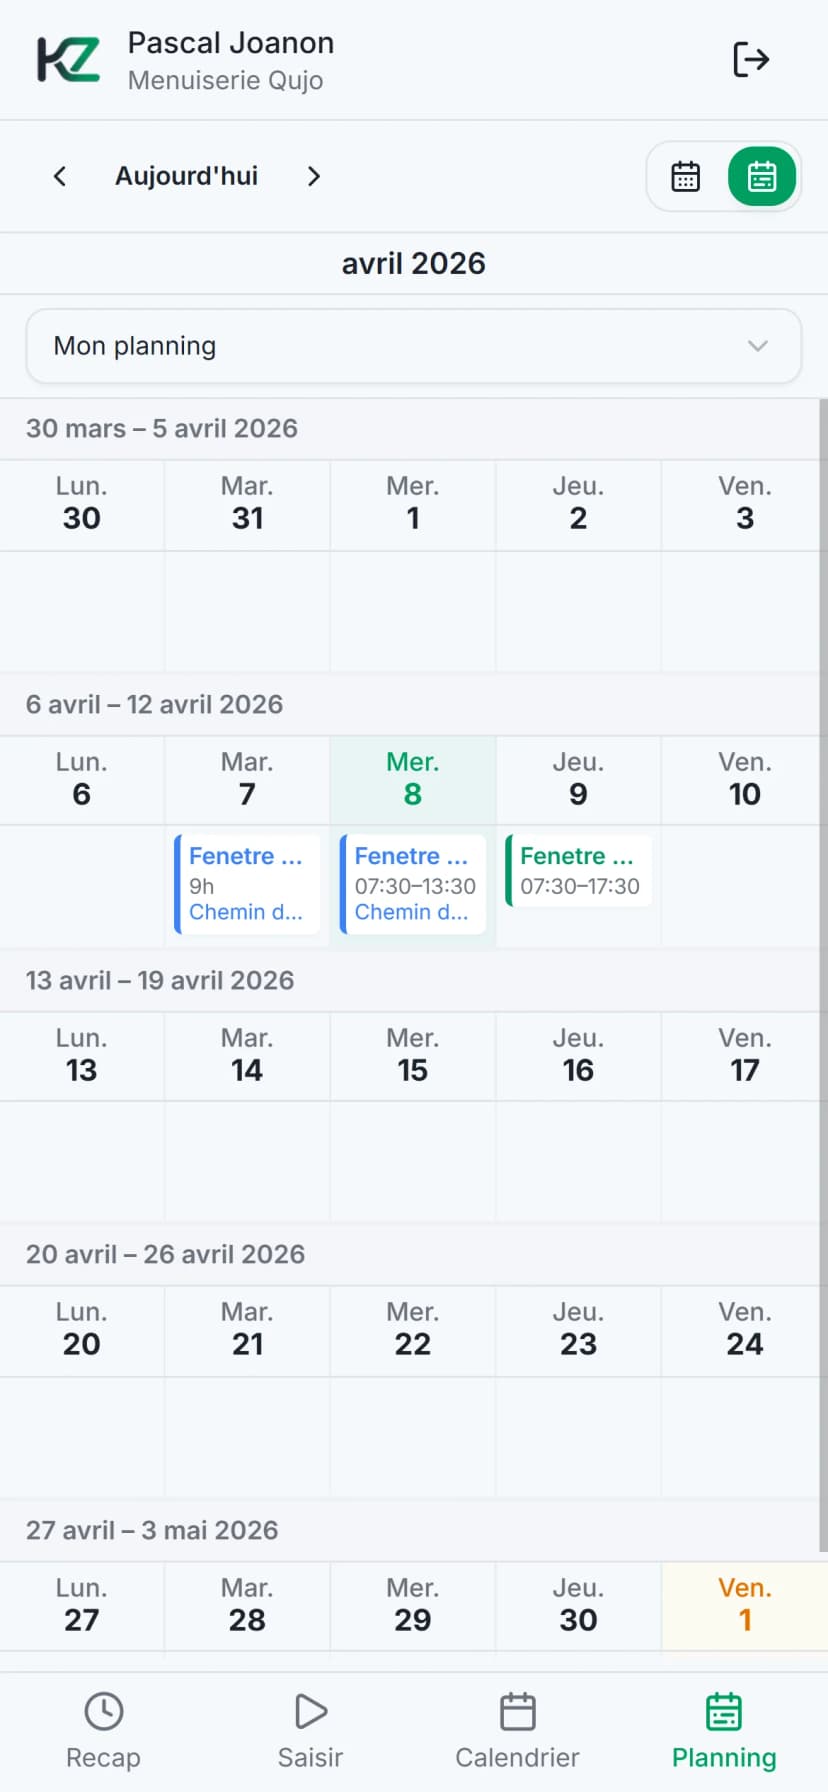
Task: Select today's date Mer. 8
Action: (x=412, y=780)
